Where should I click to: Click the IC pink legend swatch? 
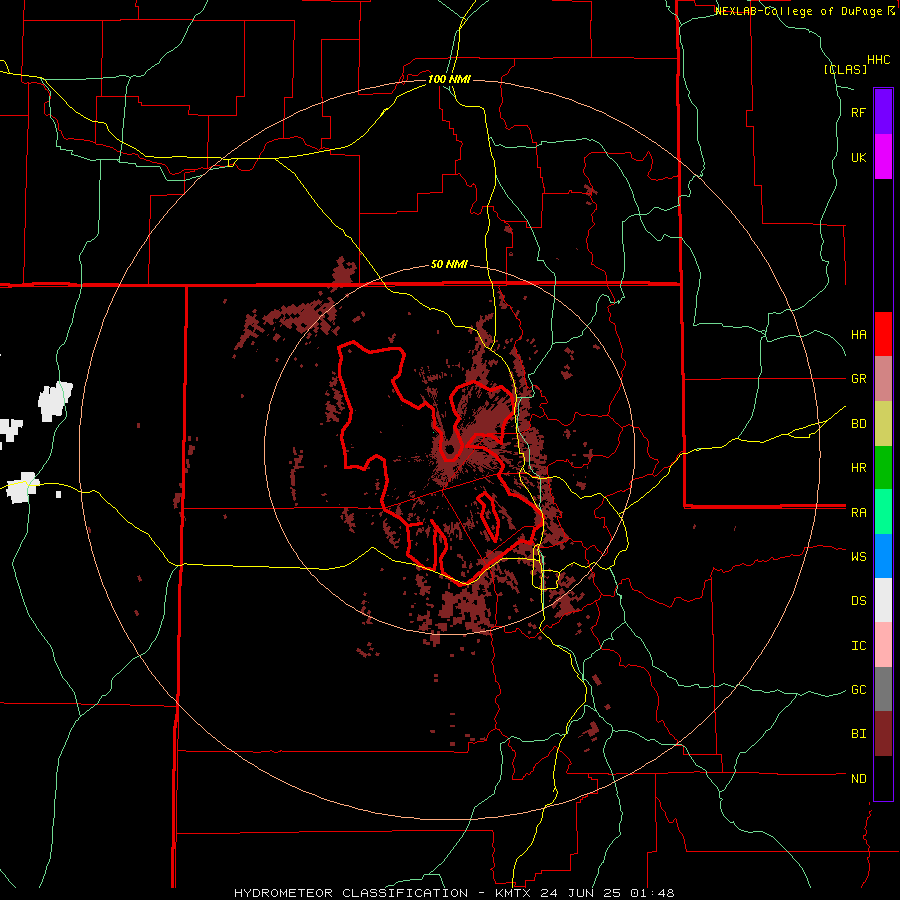pyautogui.click(x=883, y=645)
